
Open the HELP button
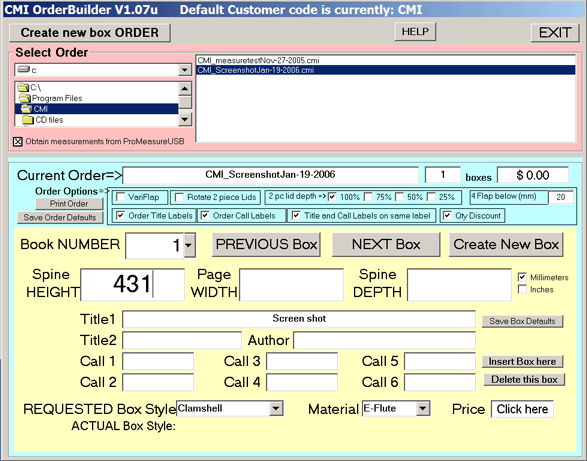415,31
